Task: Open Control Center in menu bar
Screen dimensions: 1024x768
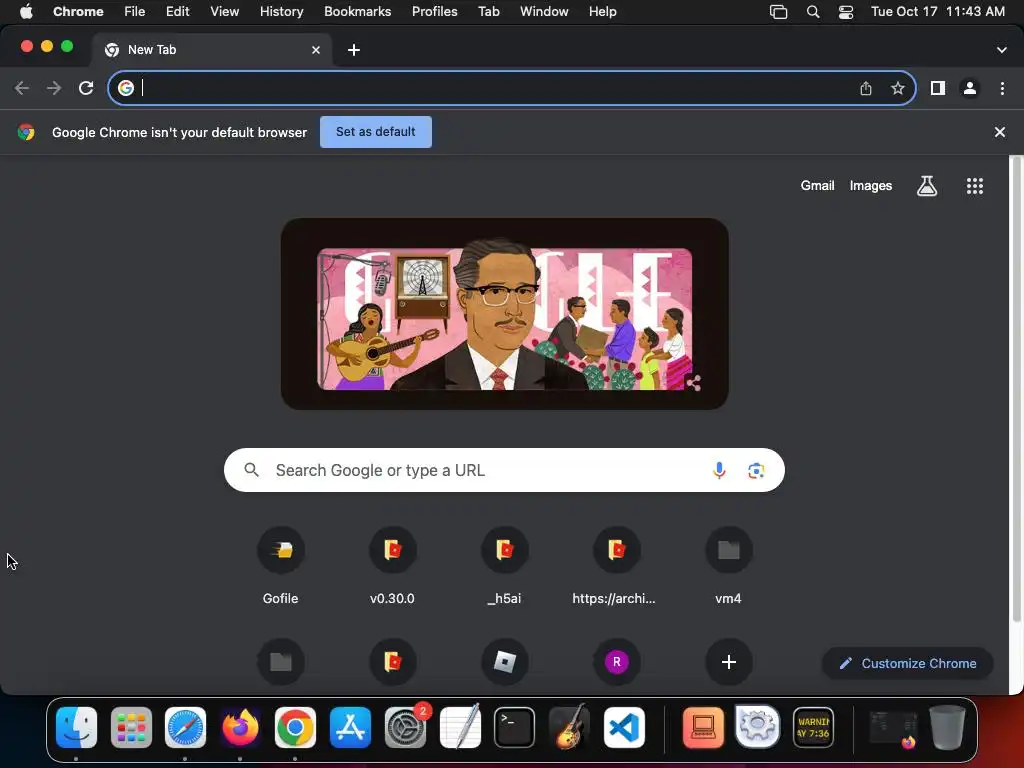Action: coord(846,12)
